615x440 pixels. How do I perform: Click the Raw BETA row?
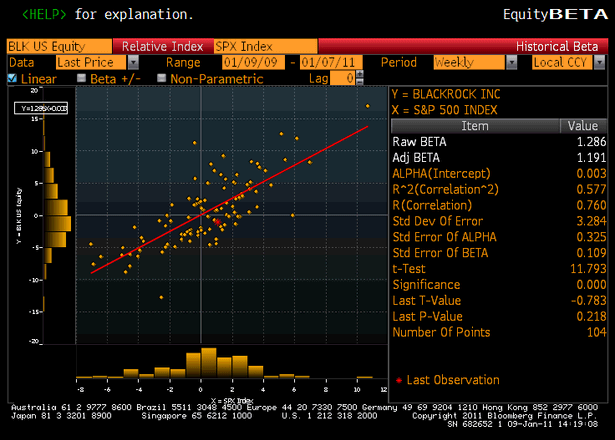click(x=499, y=142)
